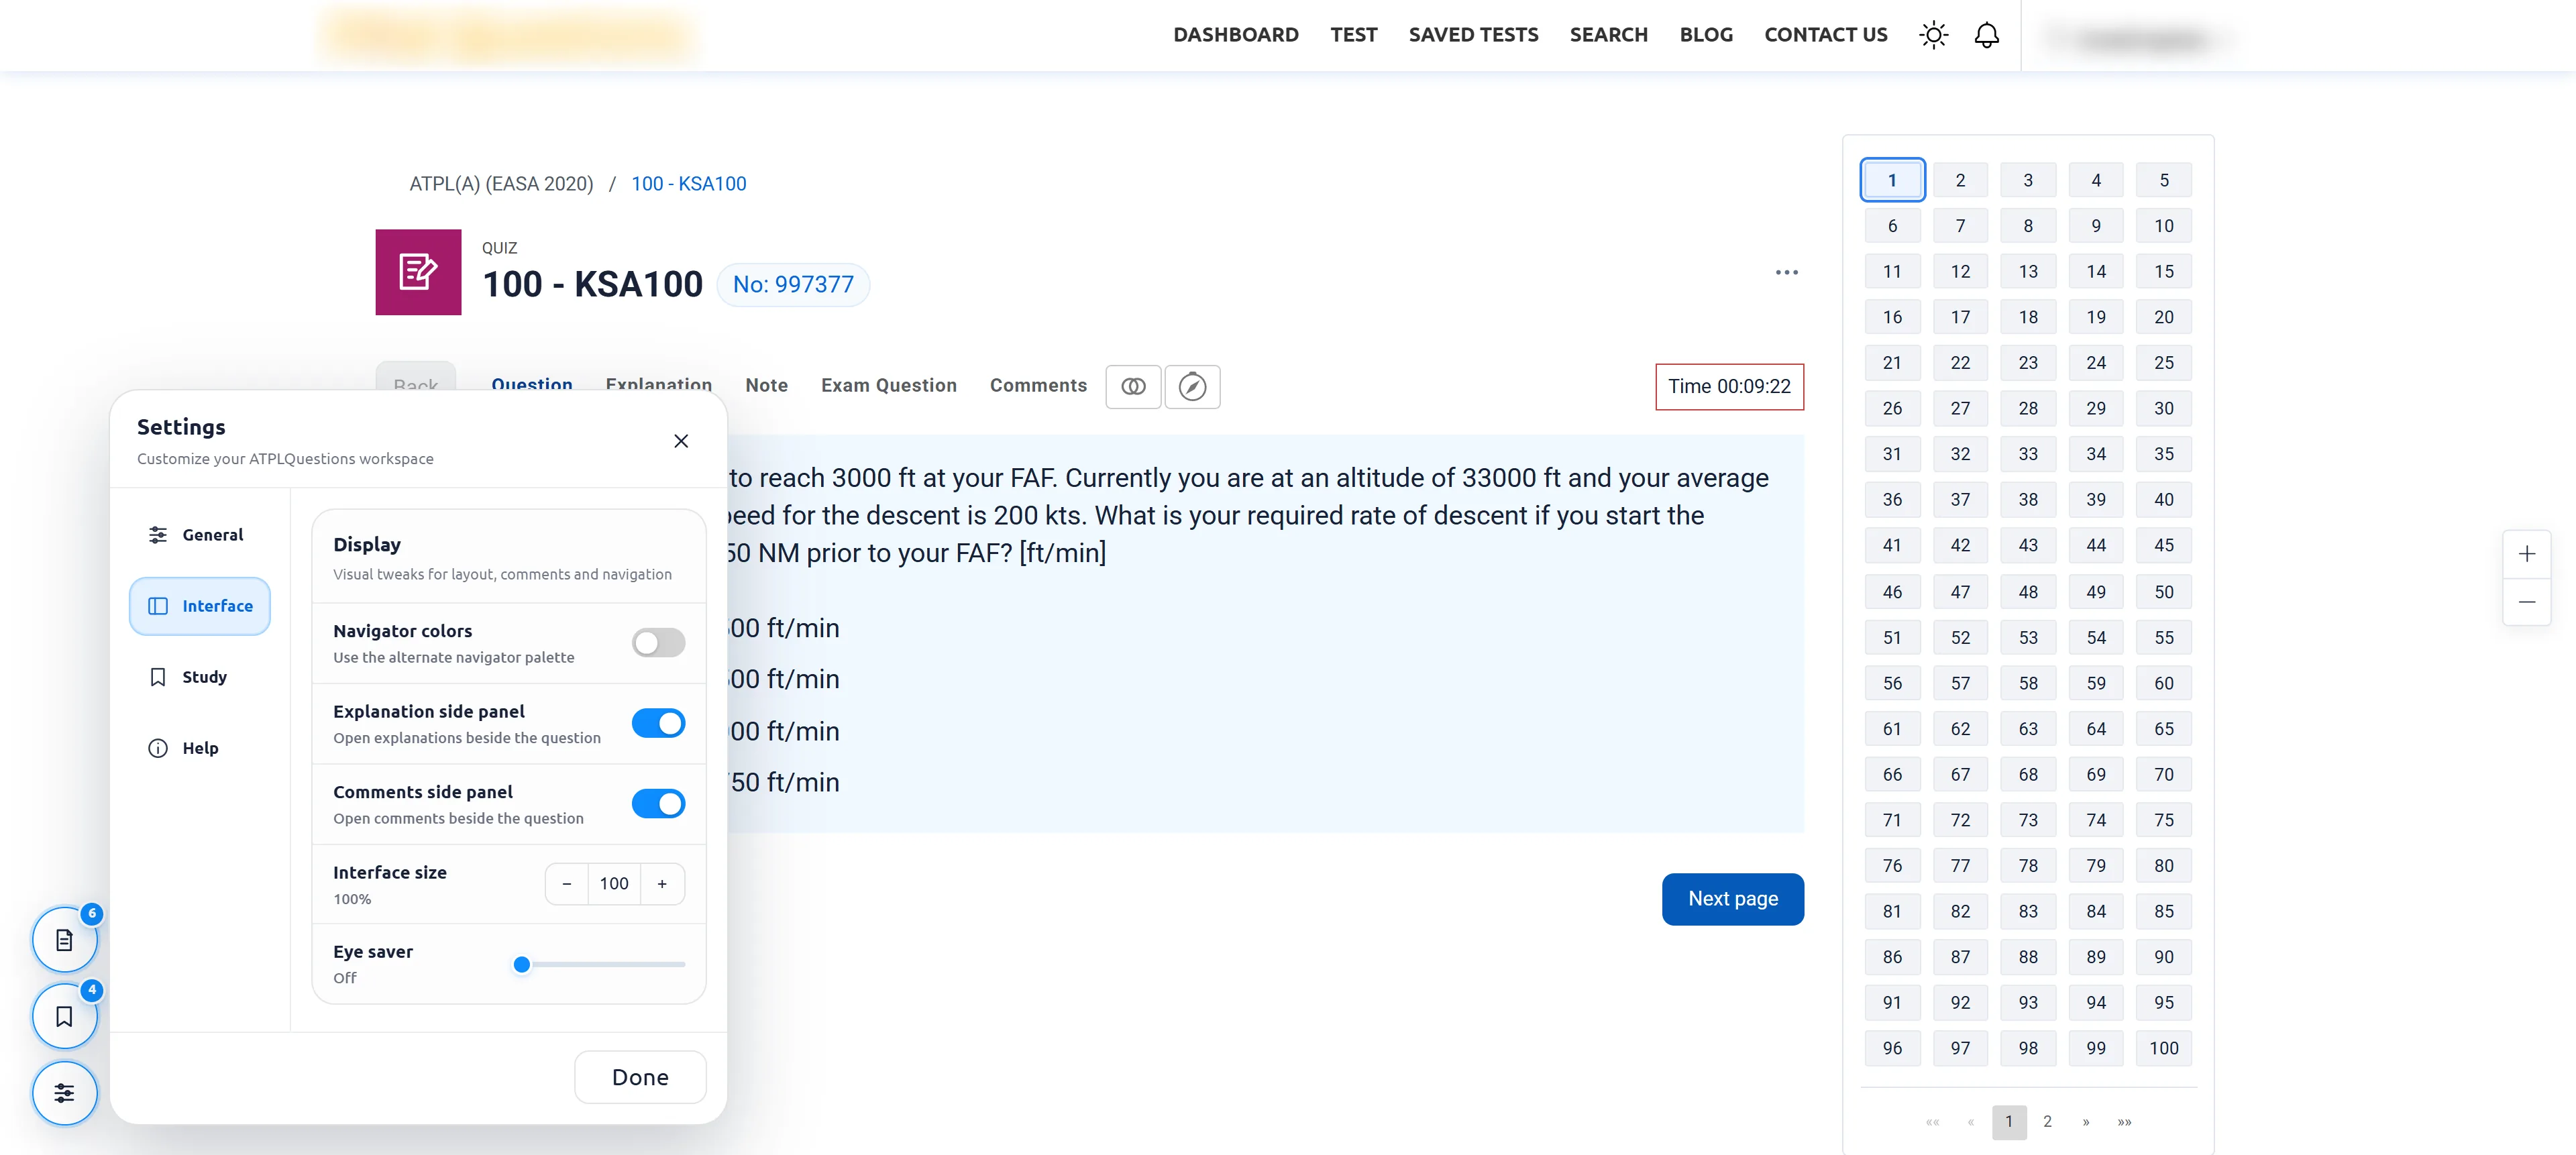Increase interface size with the plus stepper
The height and width of the screenshot is (1155, 2576).
662,884
